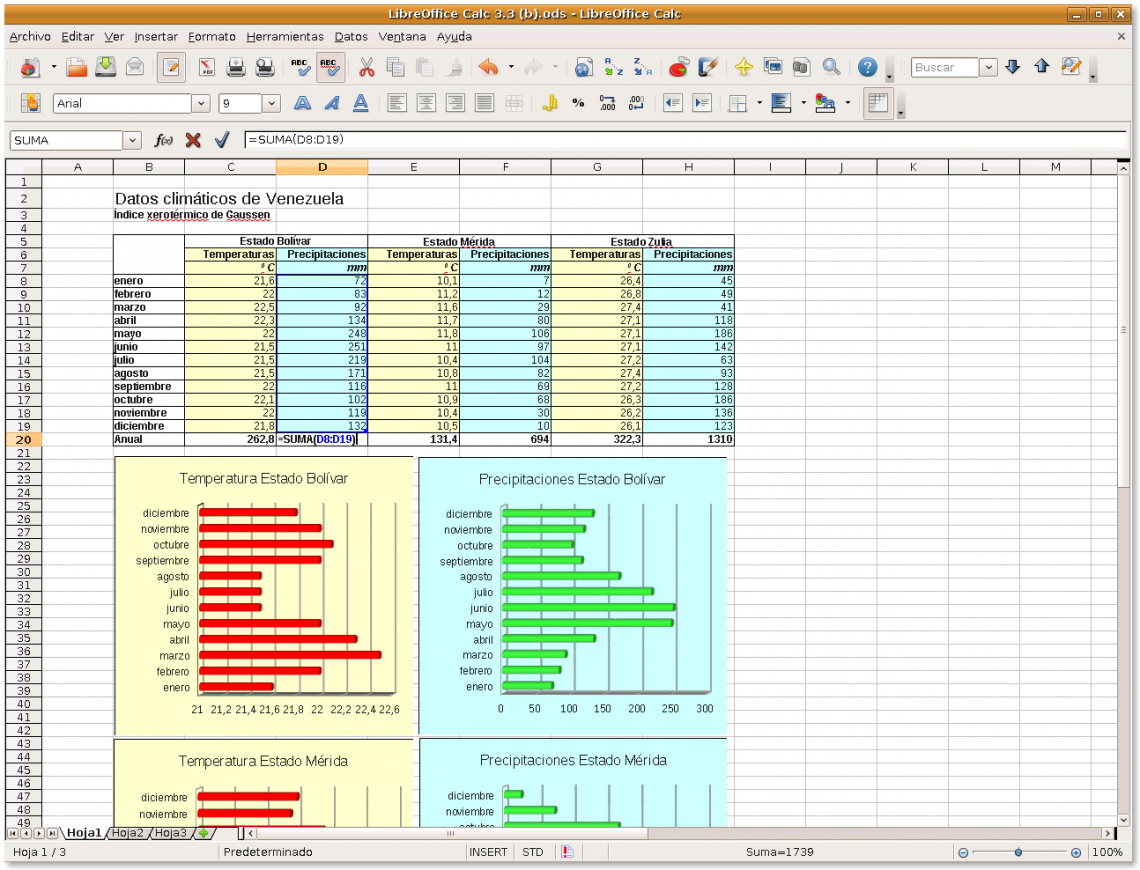The image size is (1140, 870).
Task: Open the font size dropdown
Action: tap(274, 102)
